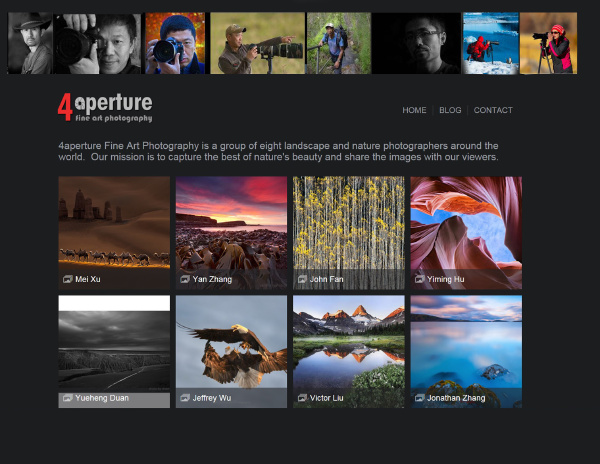The width and height of the screenshot is (600, 464).
Task: Click the gallery icon next to Jonathan Zhang
Action: tap(418, 398)
